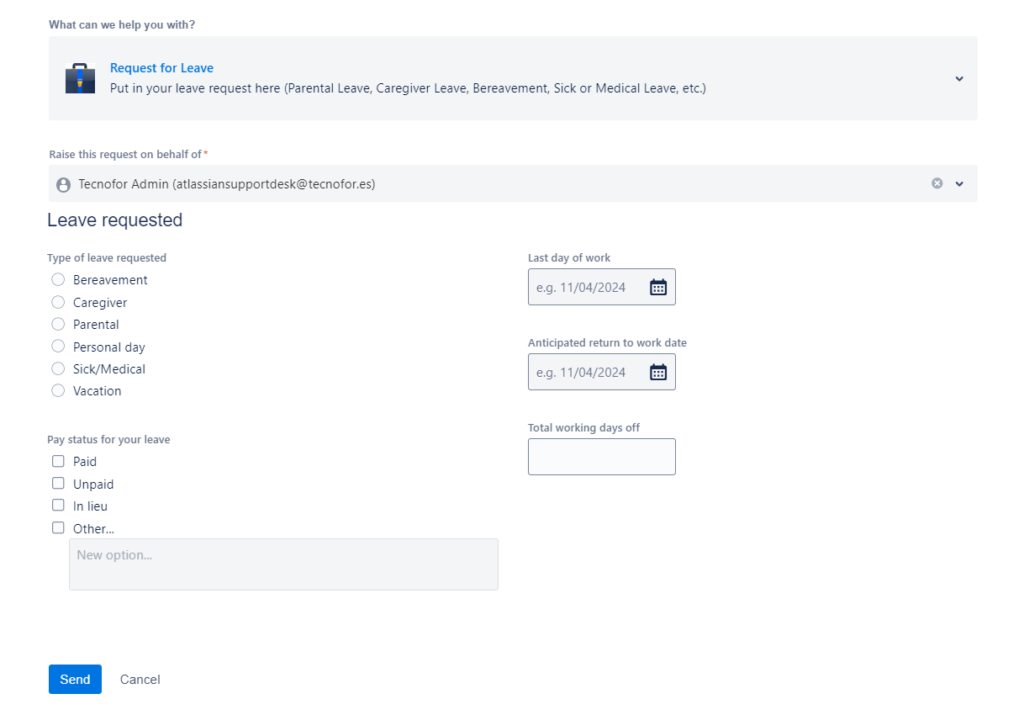Select Vacation radio button
The image size is (1024, 715).
pyautogui.click(x=58, y=391)
